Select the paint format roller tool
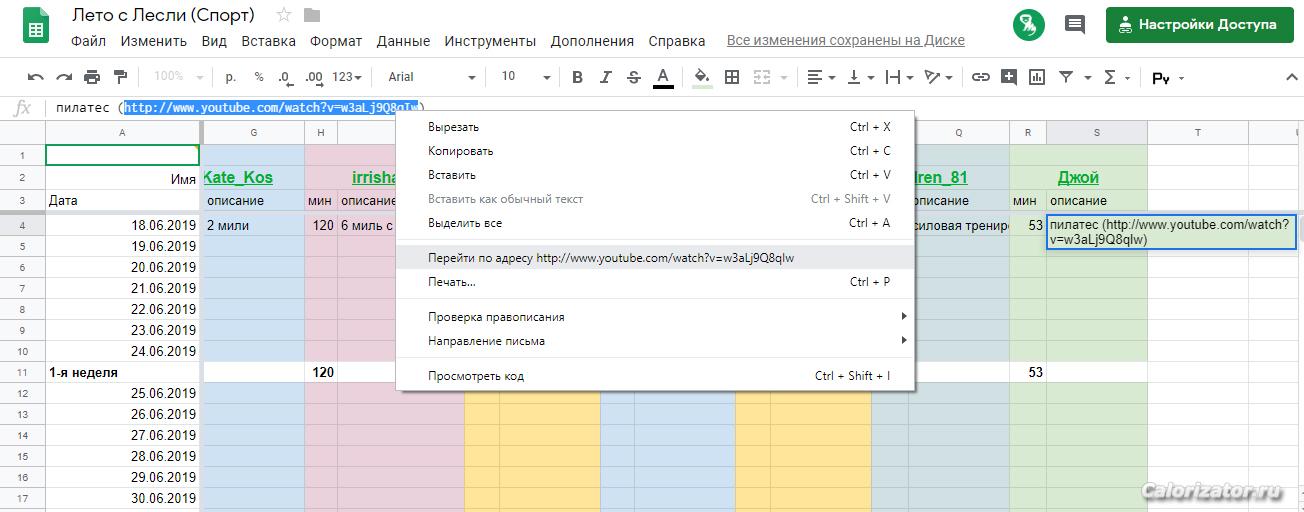Screen dimensions: 1304x512 121,77
